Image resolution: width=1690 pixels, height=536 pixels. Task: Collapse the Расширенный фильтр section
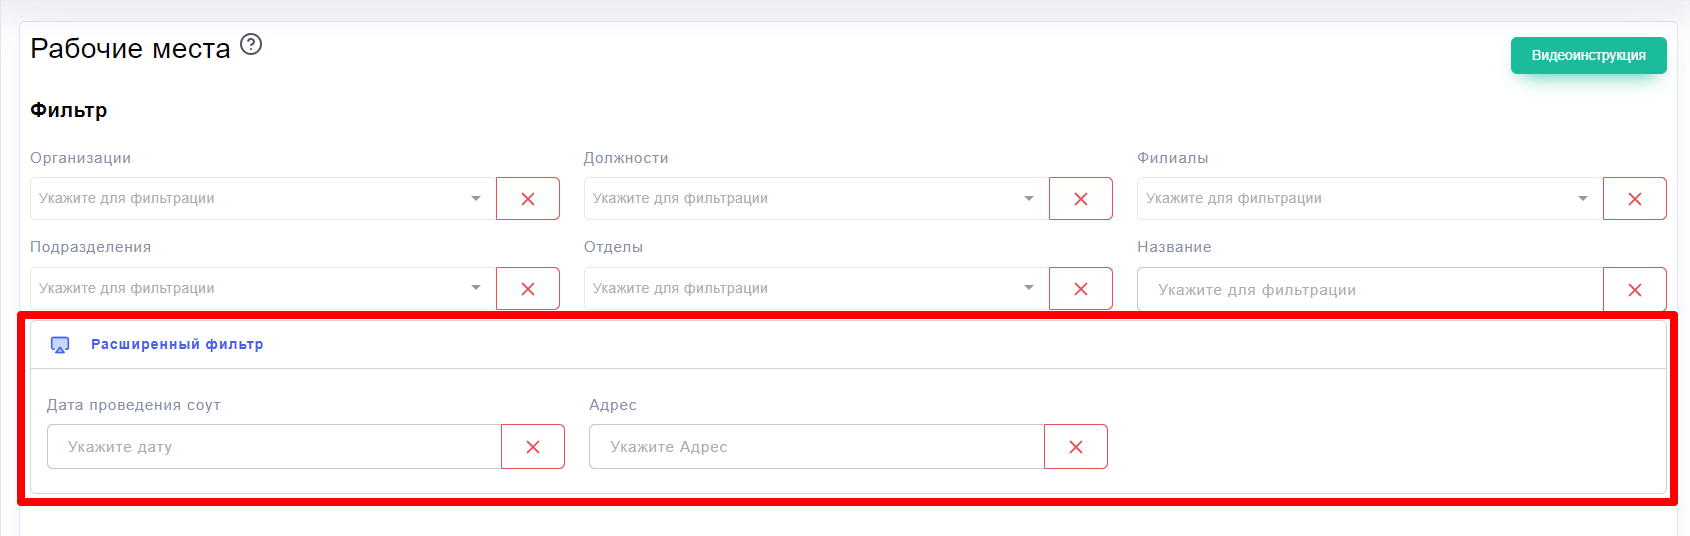pyautogui.click(x=177, y=345)
